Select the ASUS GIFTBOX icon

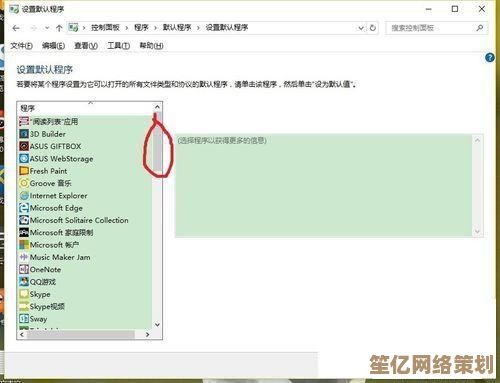[x=24, y=146]
